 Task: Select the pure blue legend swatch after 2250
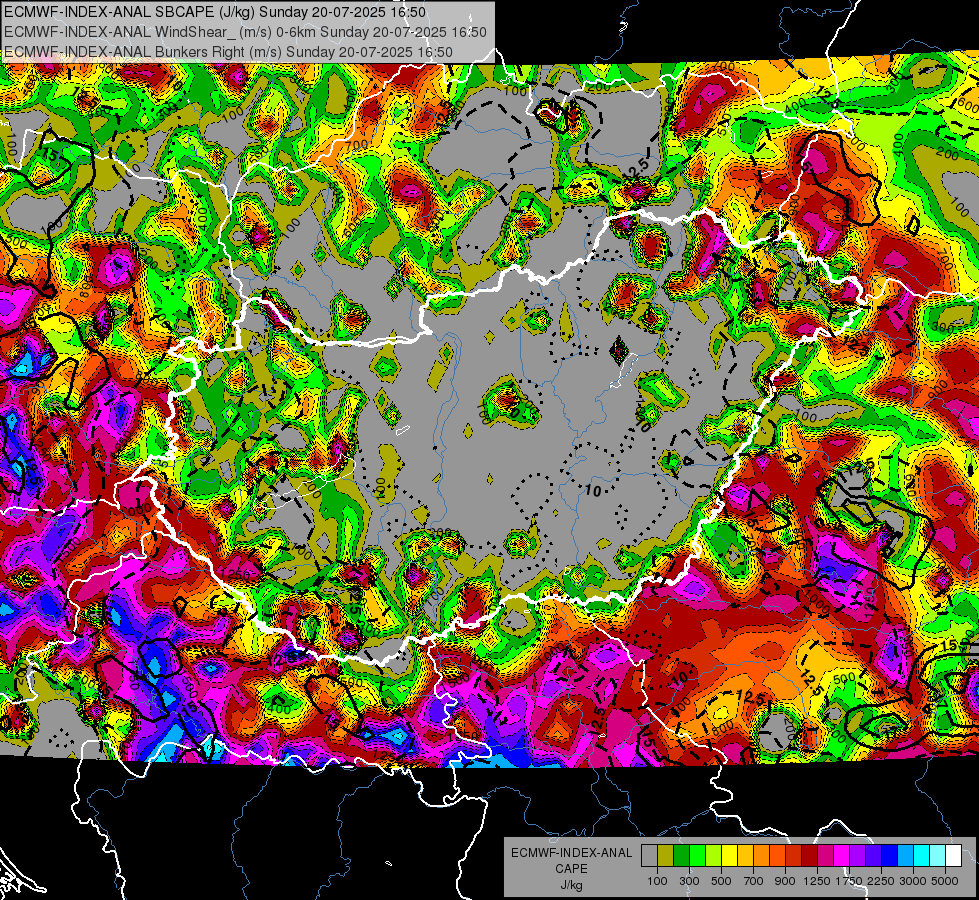pyautogui.click(x=890, y=856)
